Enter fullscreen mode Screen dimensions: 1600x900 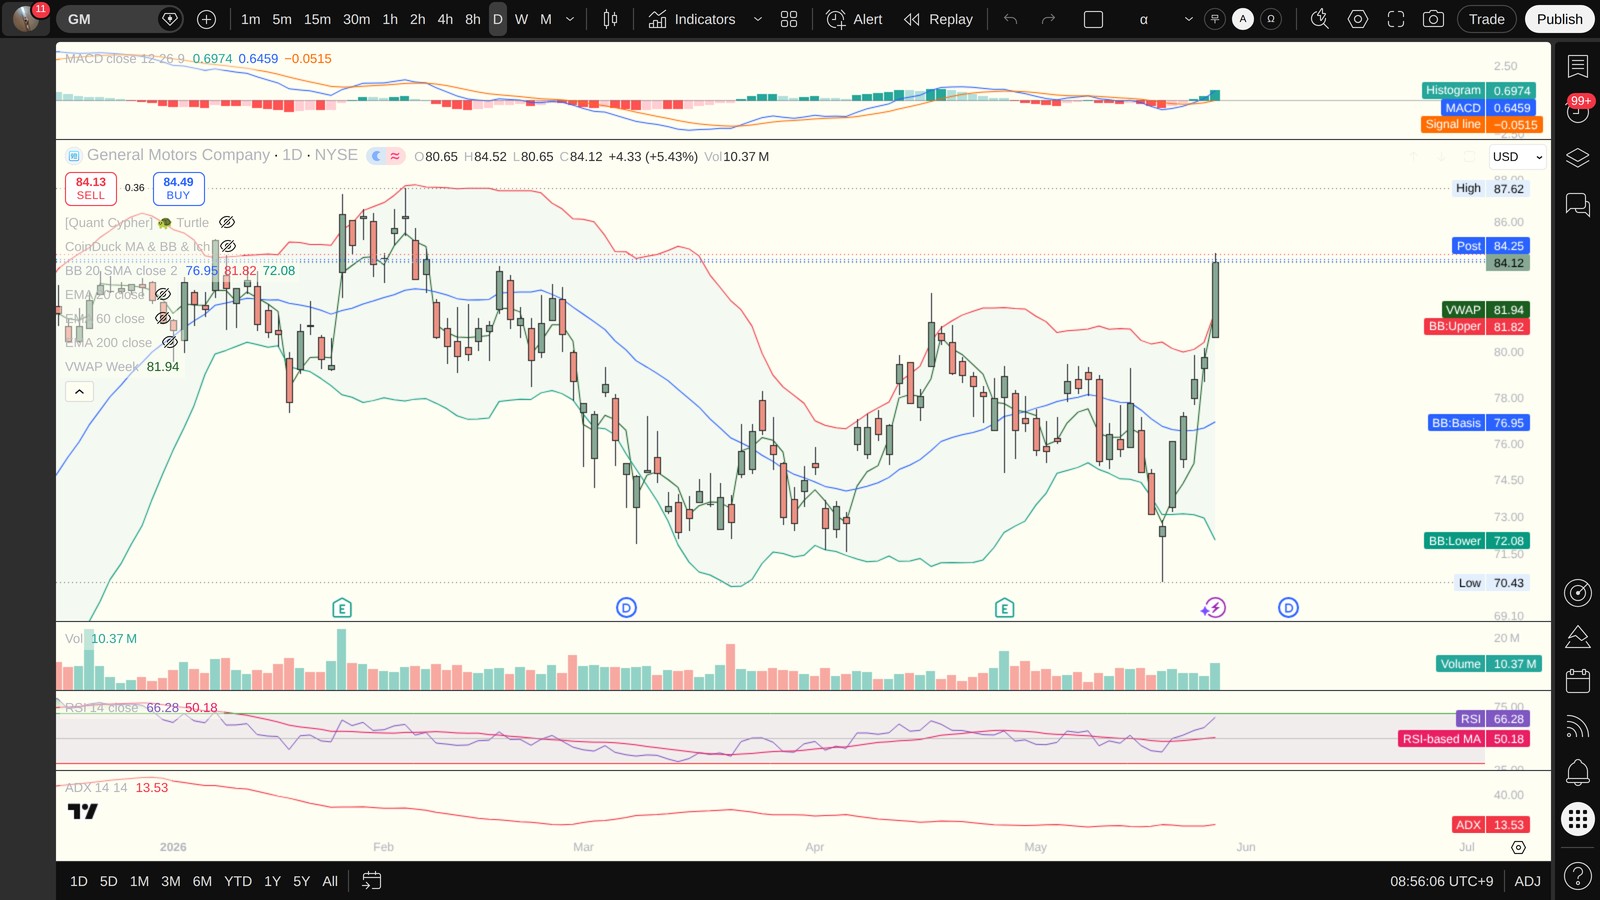click(x=1396, y=19)
